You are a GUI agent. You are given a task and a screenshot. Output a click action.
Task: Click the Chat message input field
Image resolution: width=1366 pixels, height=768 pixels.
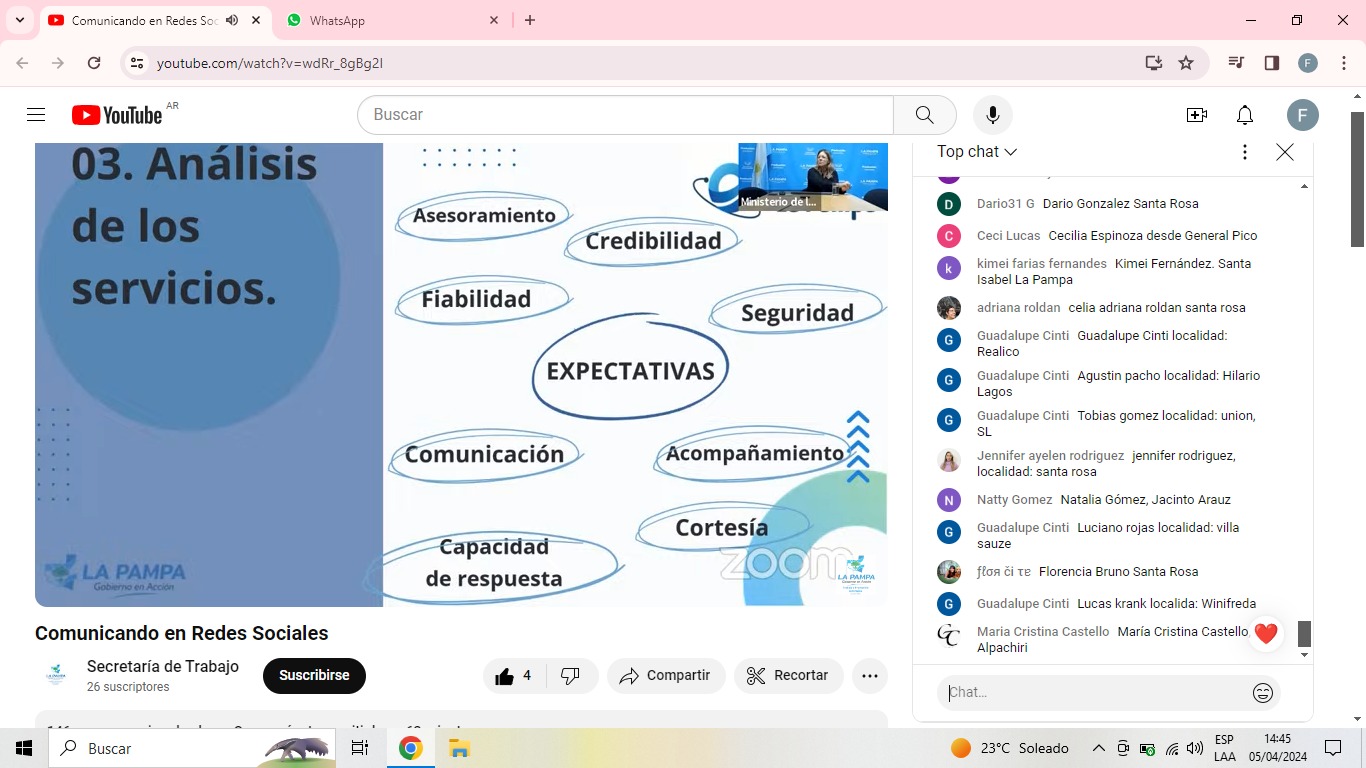point(1090,693)
